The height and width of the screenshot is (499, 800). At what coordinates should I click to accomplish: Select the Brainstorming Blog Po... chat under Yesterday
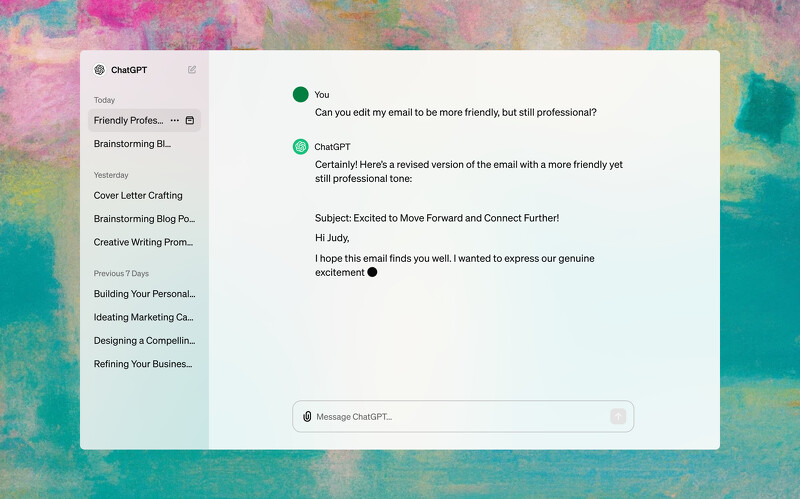tap(144, 219)
